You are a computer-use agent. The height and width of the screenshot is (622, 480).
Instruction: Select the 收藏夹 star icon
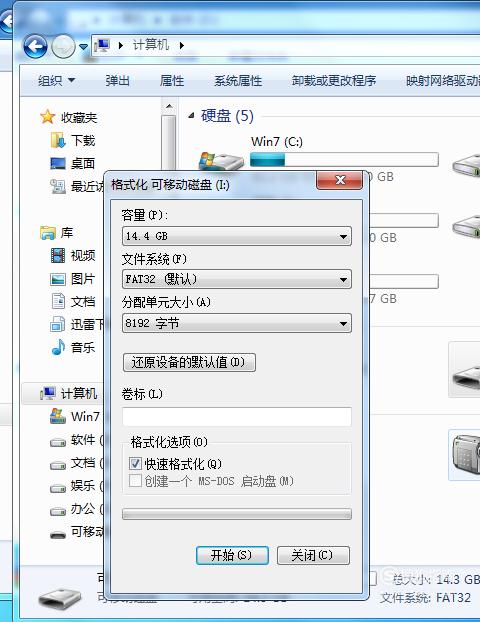(x=48, y=117)
